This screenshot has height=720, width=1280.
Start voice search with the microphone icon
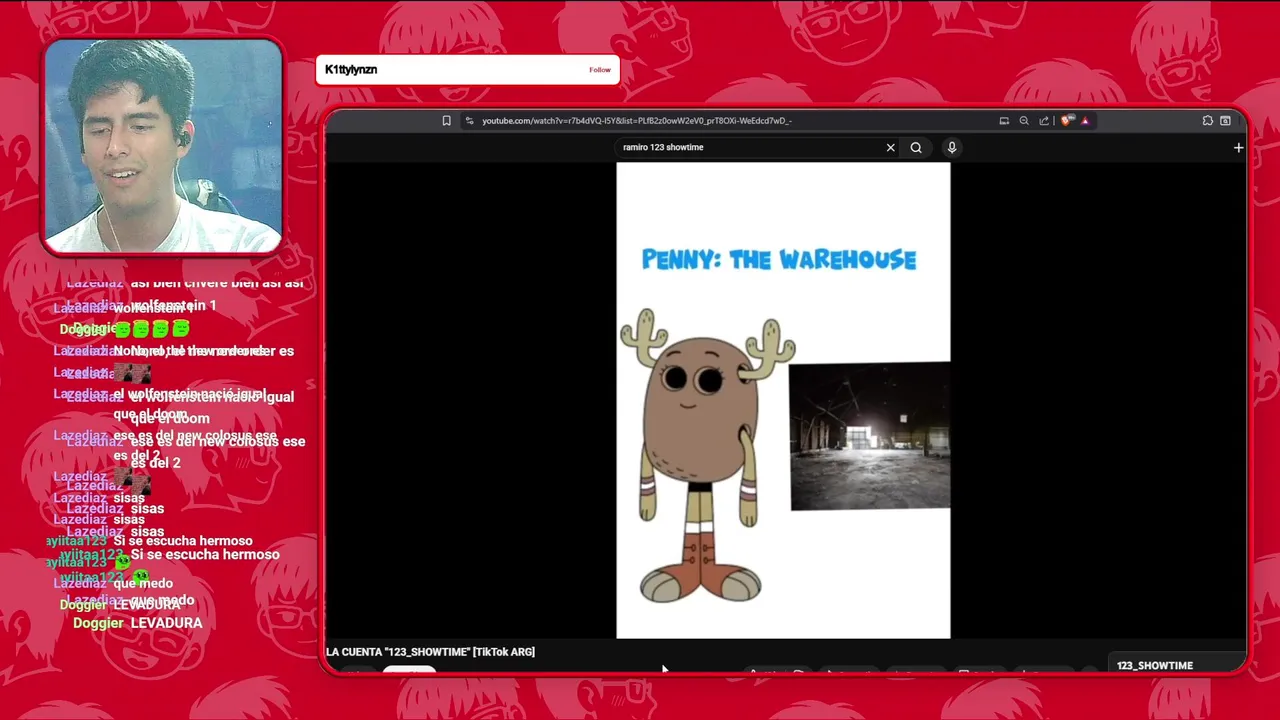pyautogui.click(x=952, y=148)
